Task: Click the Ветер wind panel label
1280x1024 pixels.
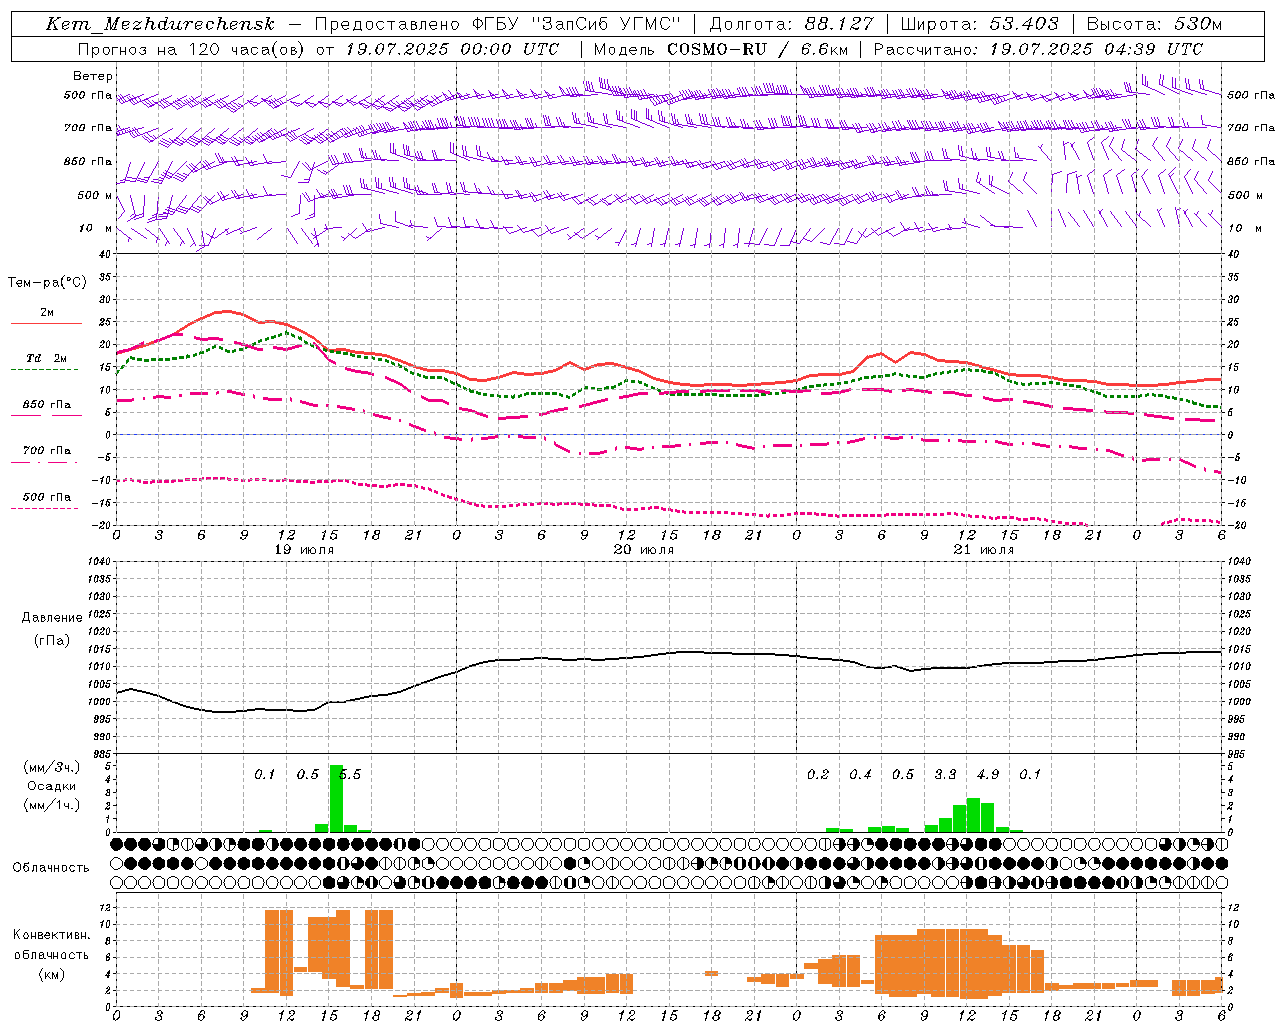Action: coord(93,76)
